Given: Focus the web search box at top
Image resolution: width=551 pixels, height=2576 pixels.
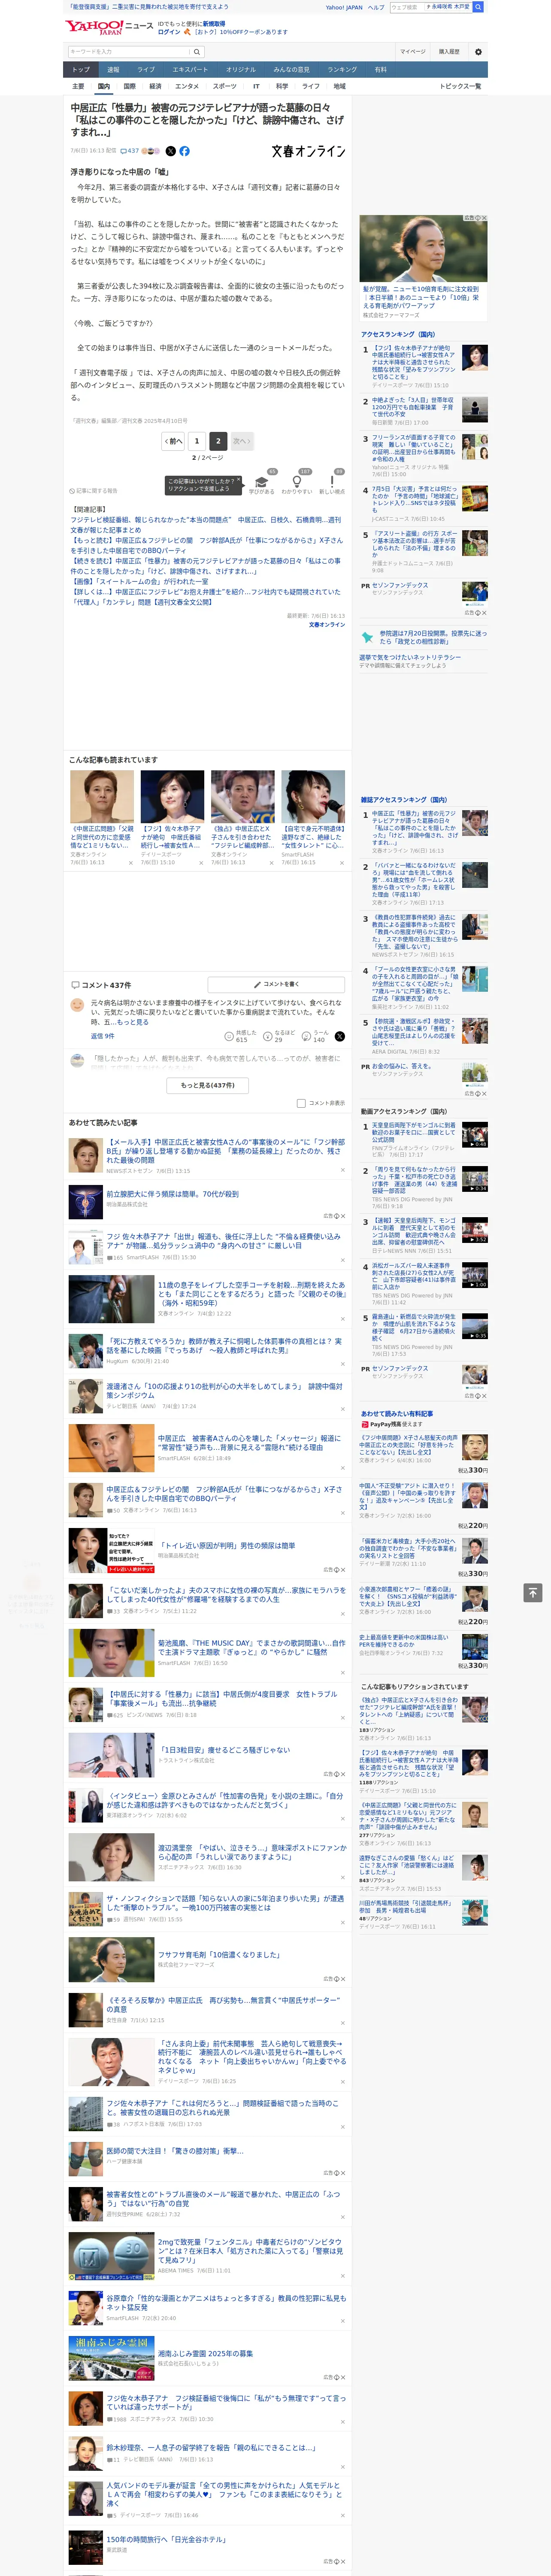Looking at the screenshot, I should click(x=407, y=7).
